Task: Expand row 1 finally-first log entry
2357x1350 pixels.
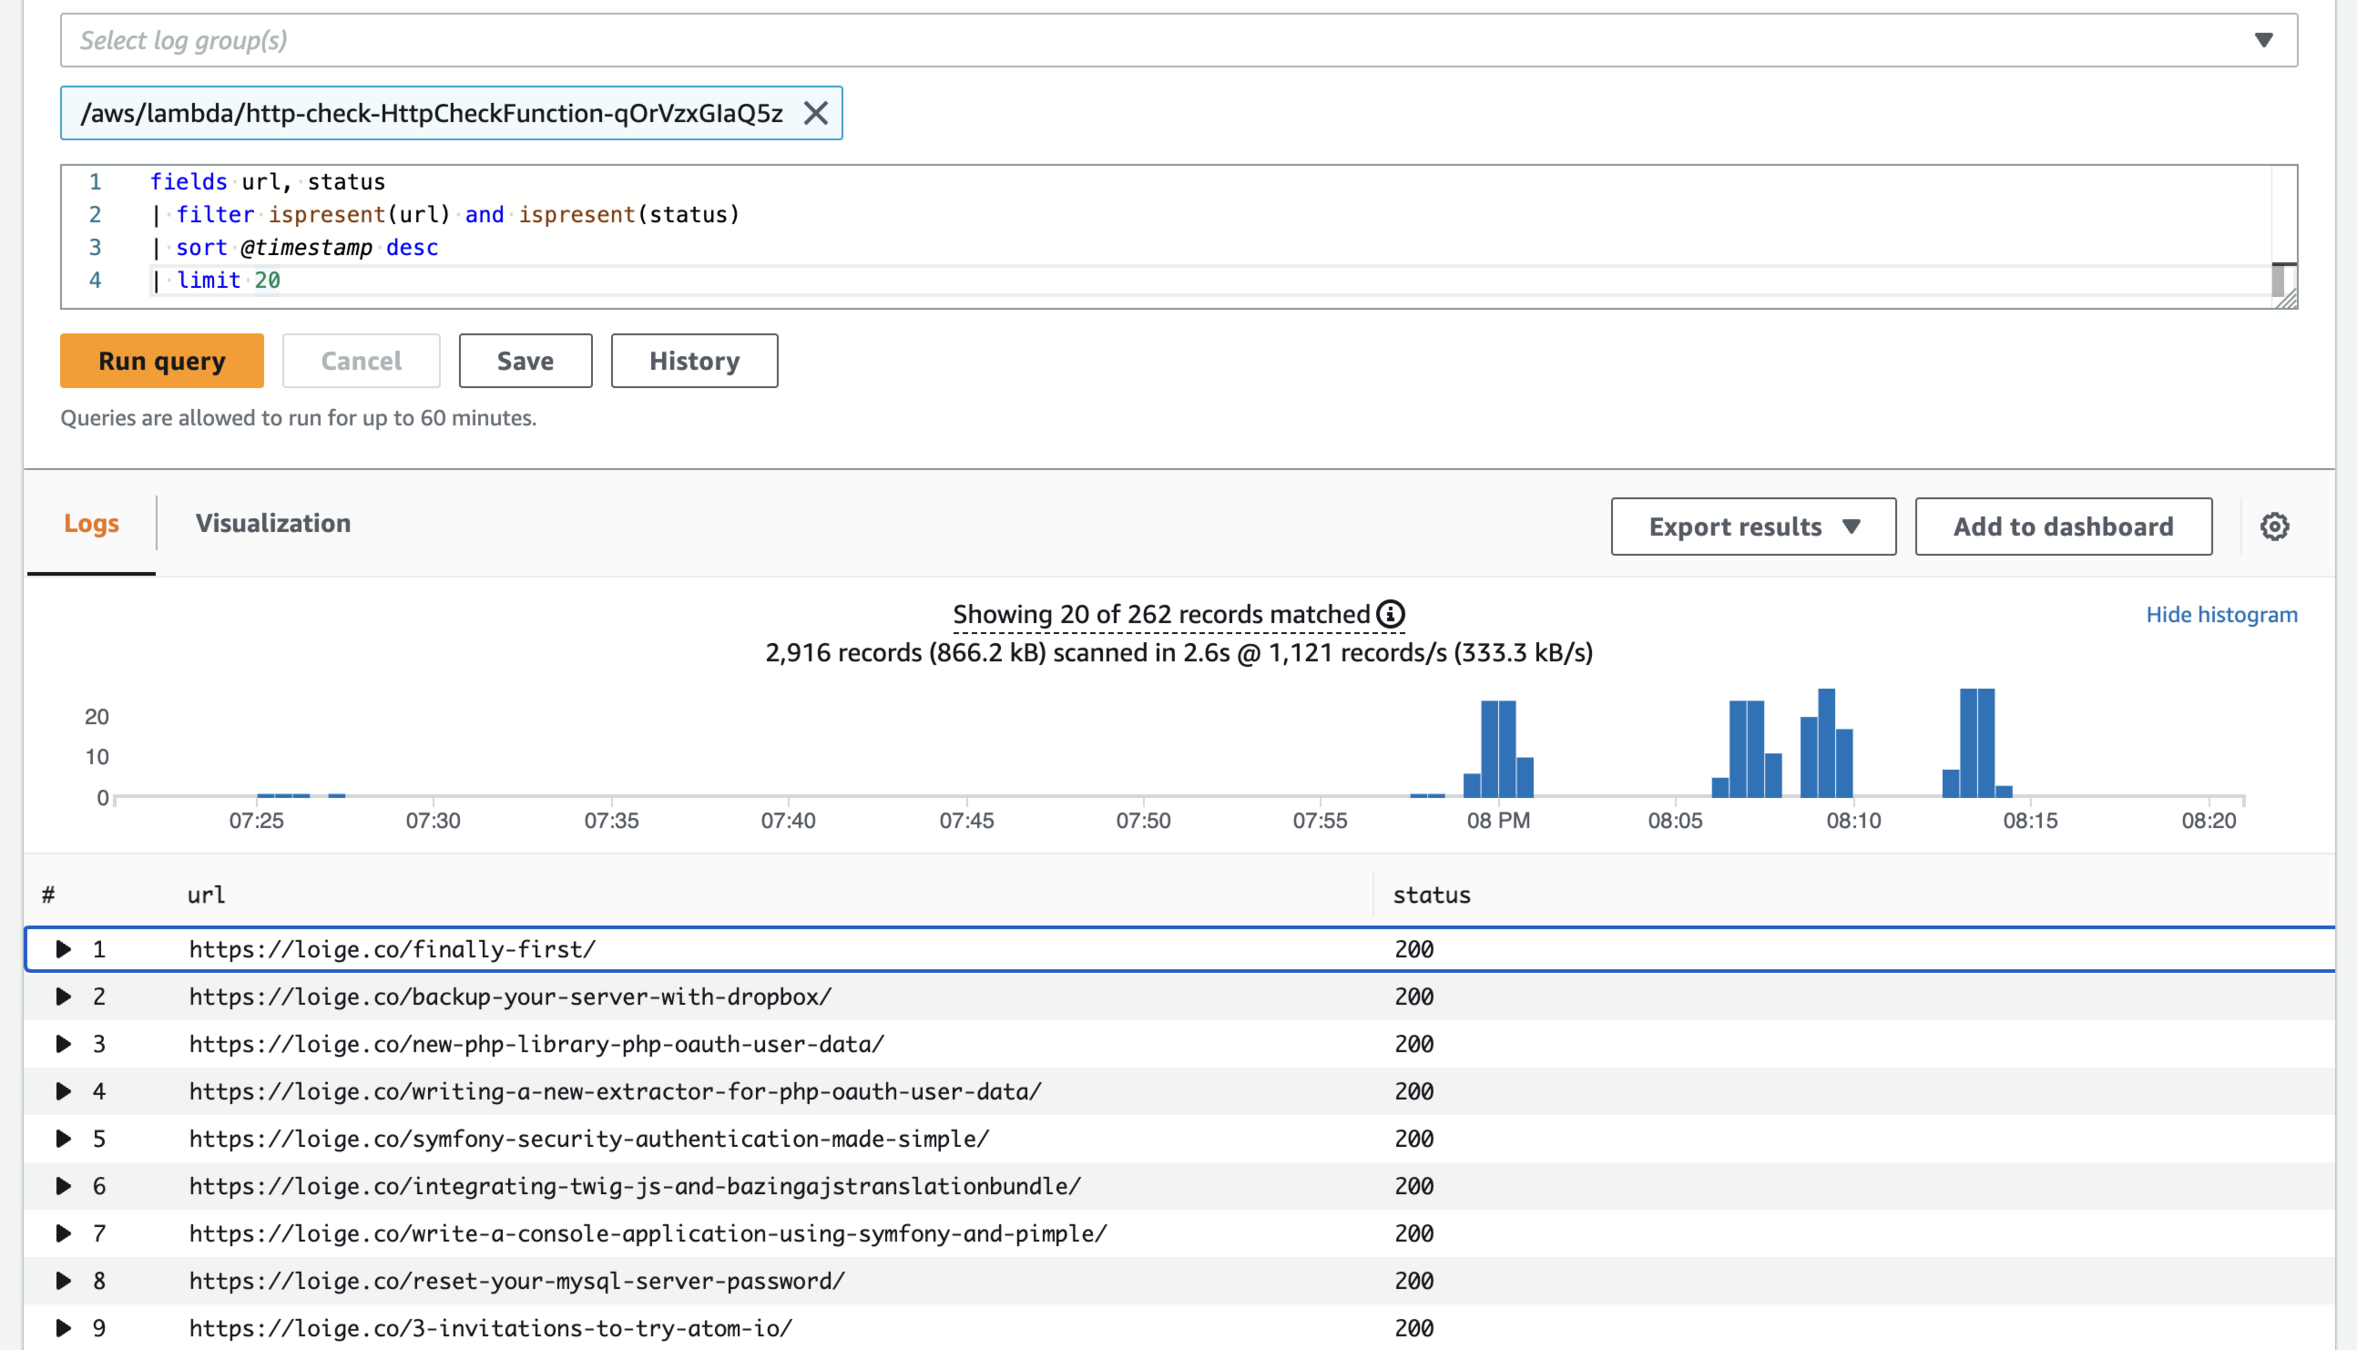Action: (63, 949)
